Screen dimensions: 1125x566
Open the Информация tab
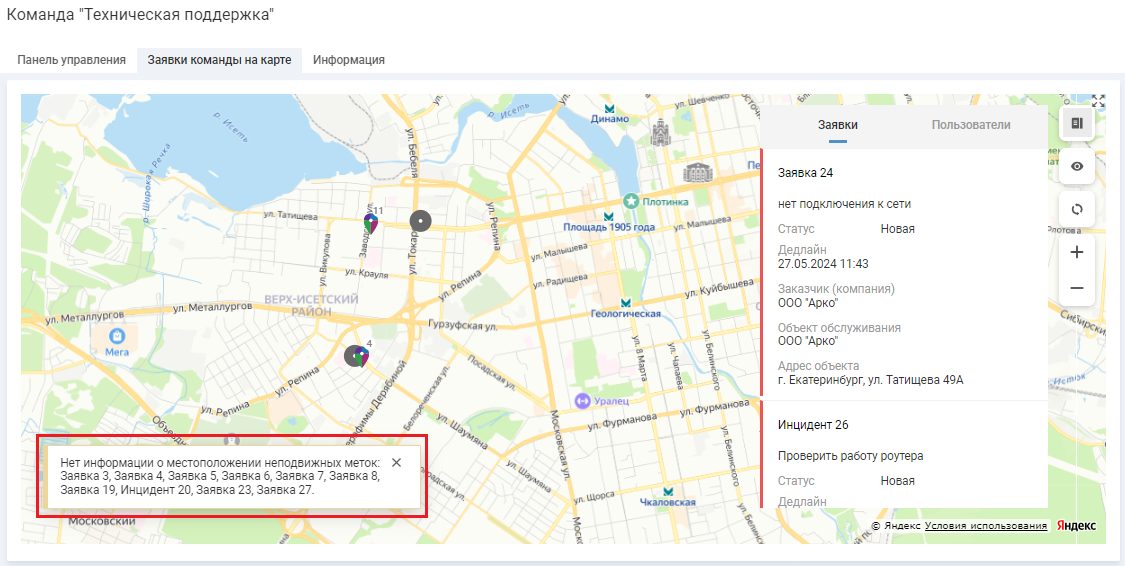348,60
